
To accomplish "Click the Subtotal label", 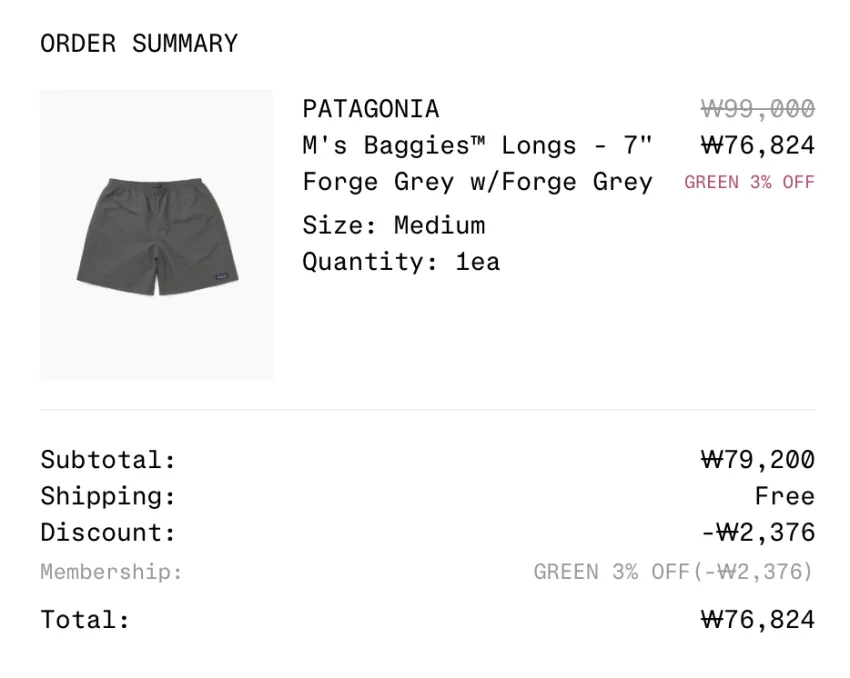I will click(x=108, y=460).
